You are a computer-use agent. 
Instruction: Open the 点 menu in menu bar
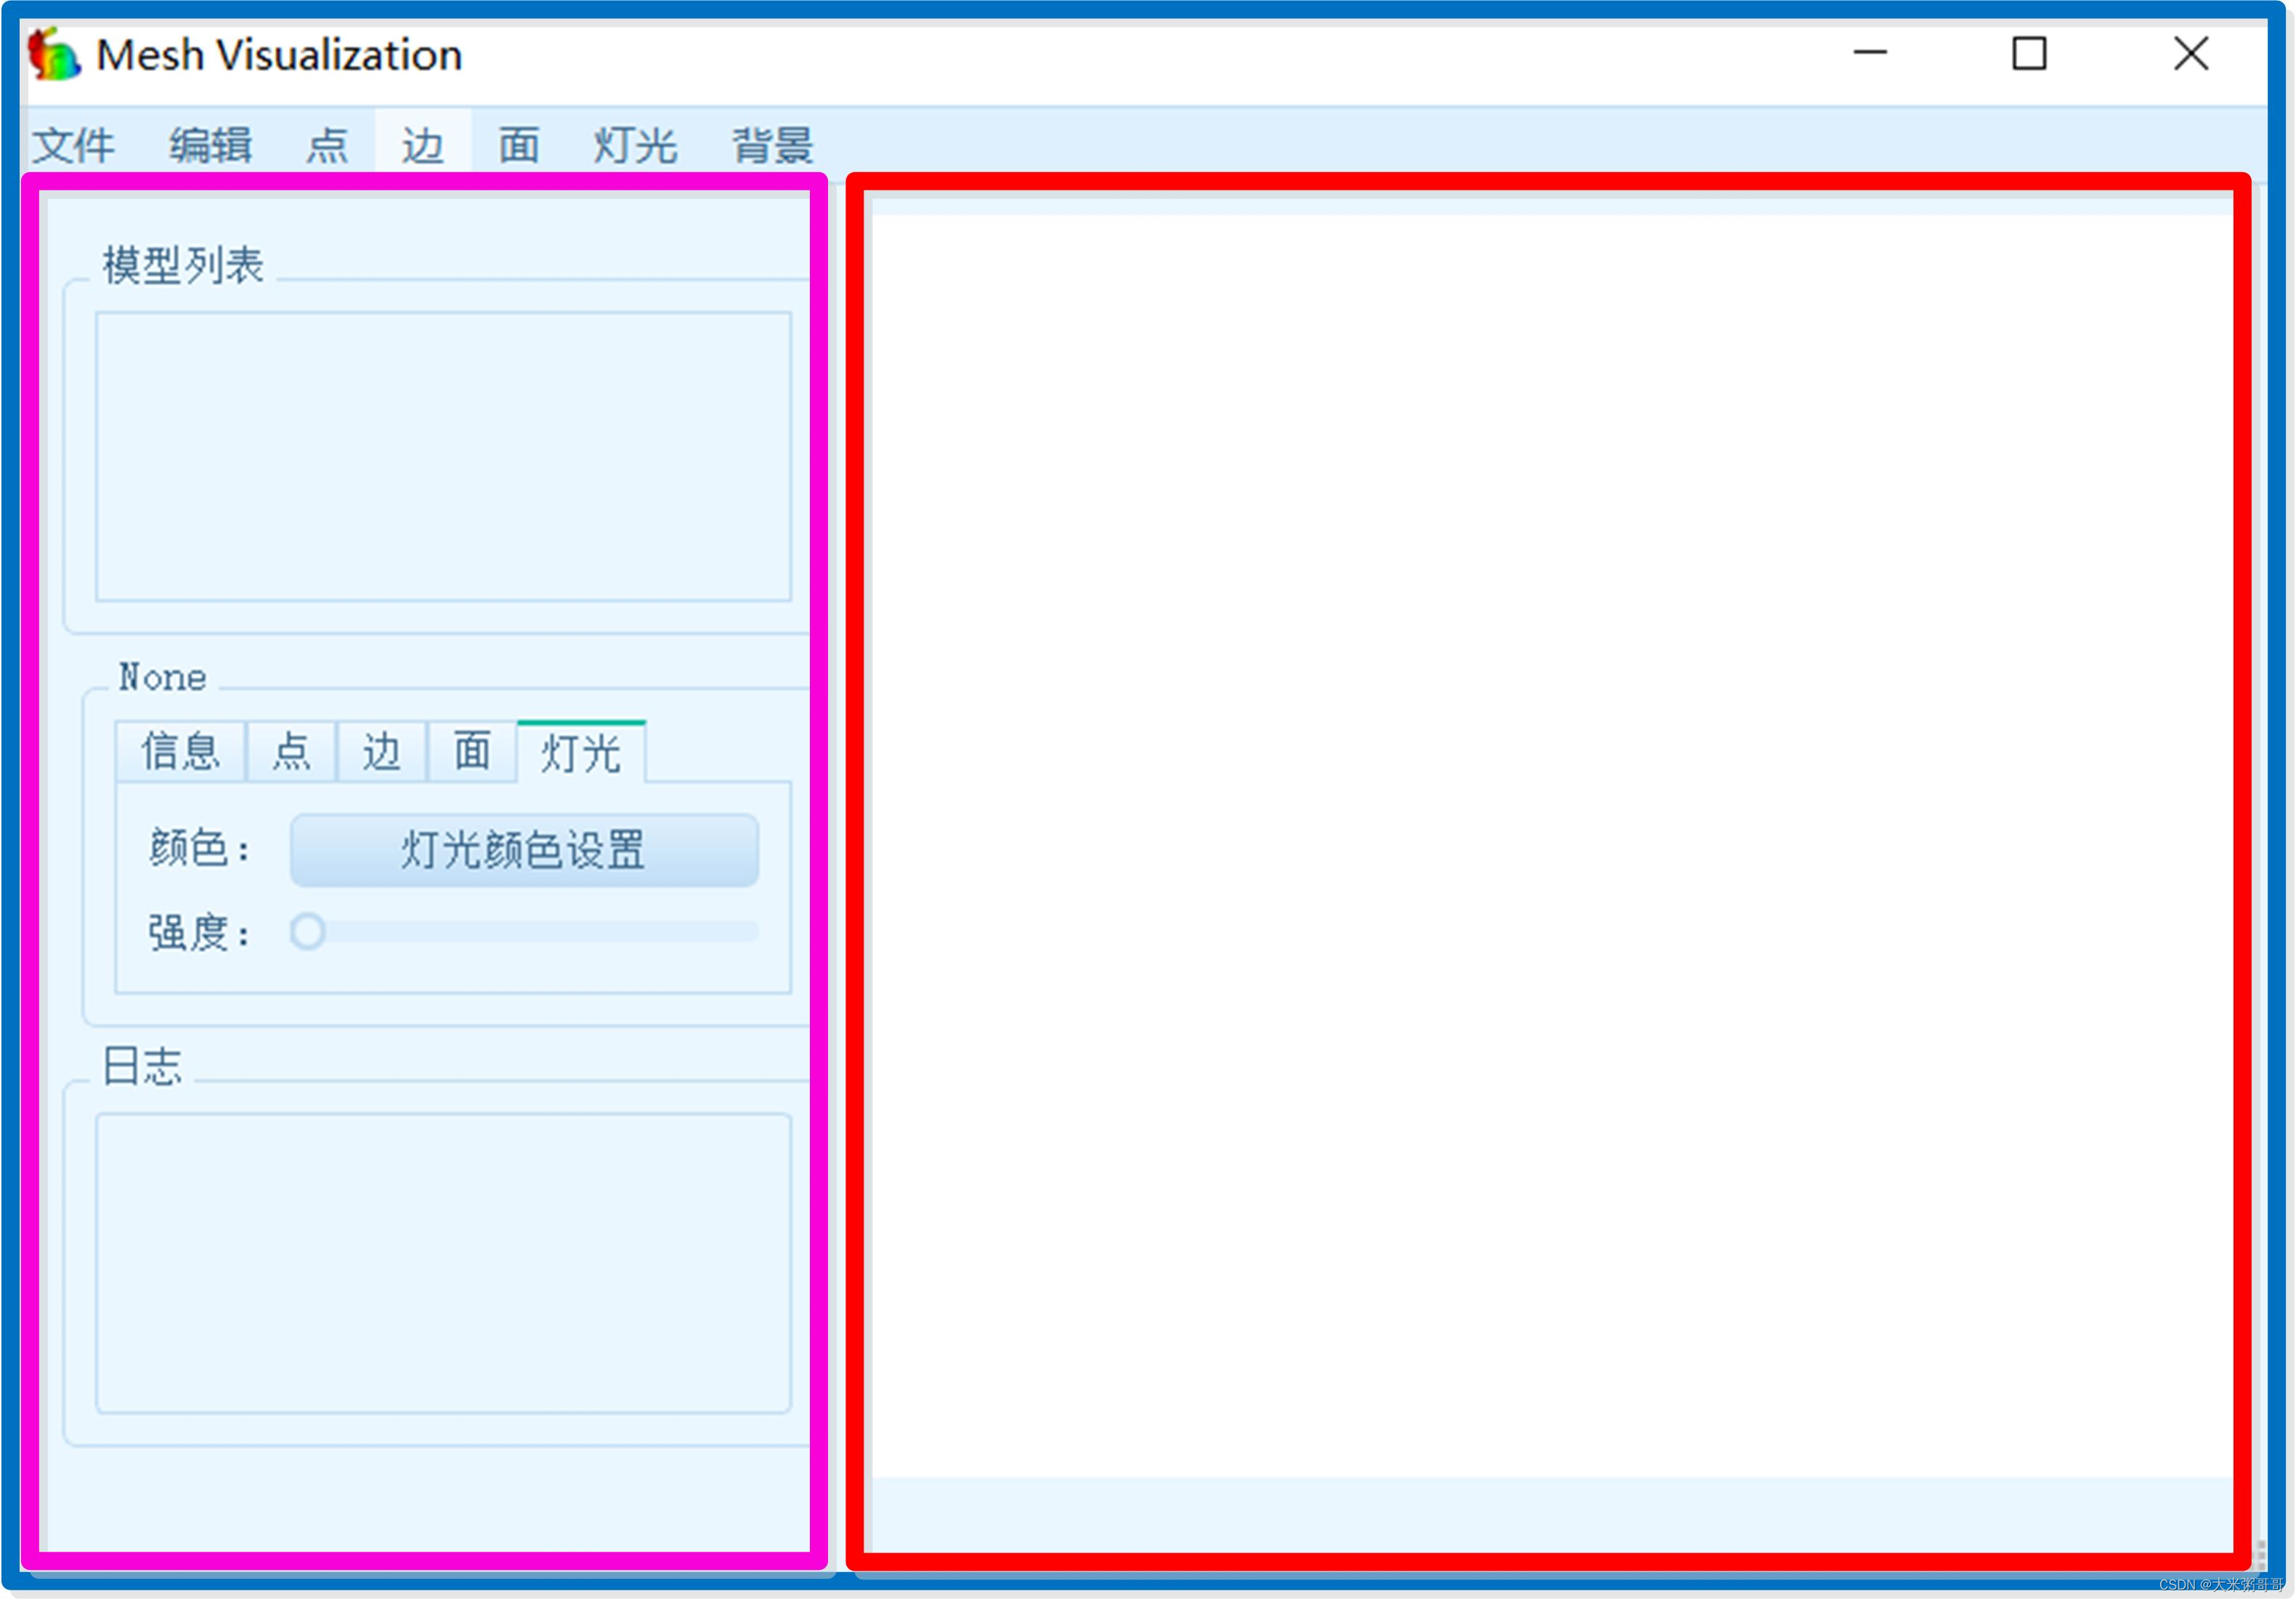(x=327, y=145)
